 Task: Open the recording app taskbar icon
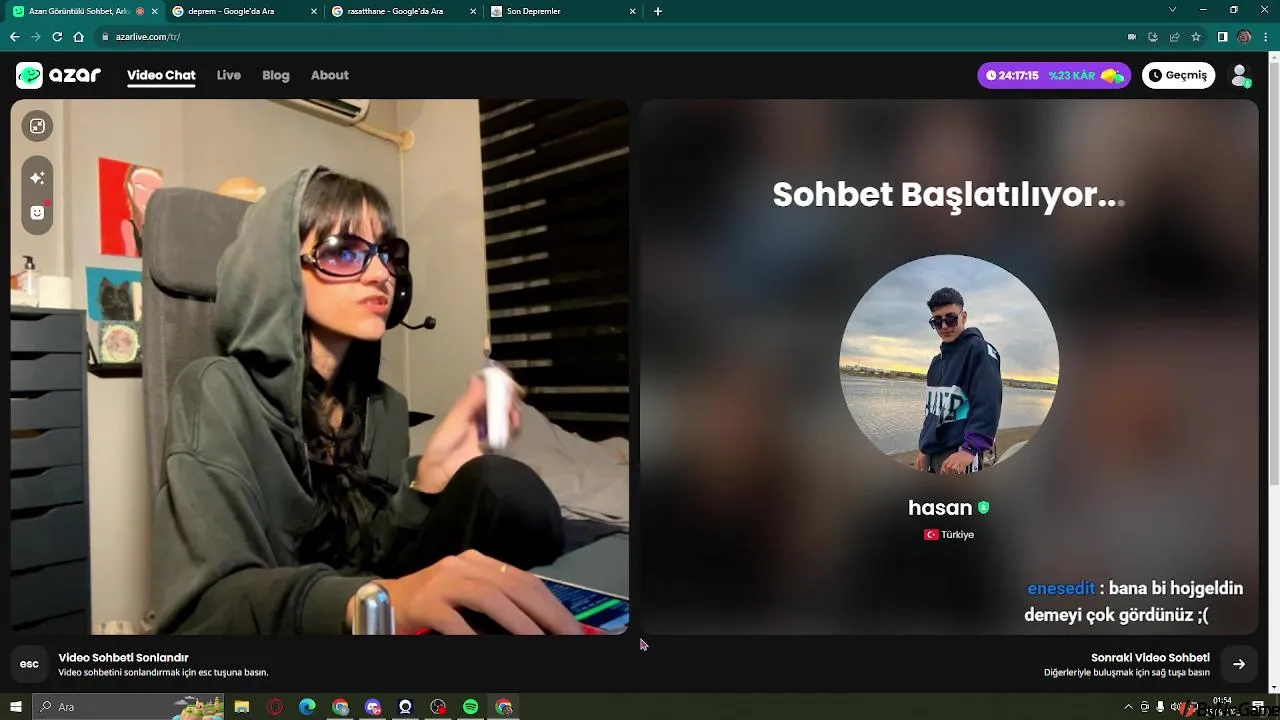click(x=438, y=707)
